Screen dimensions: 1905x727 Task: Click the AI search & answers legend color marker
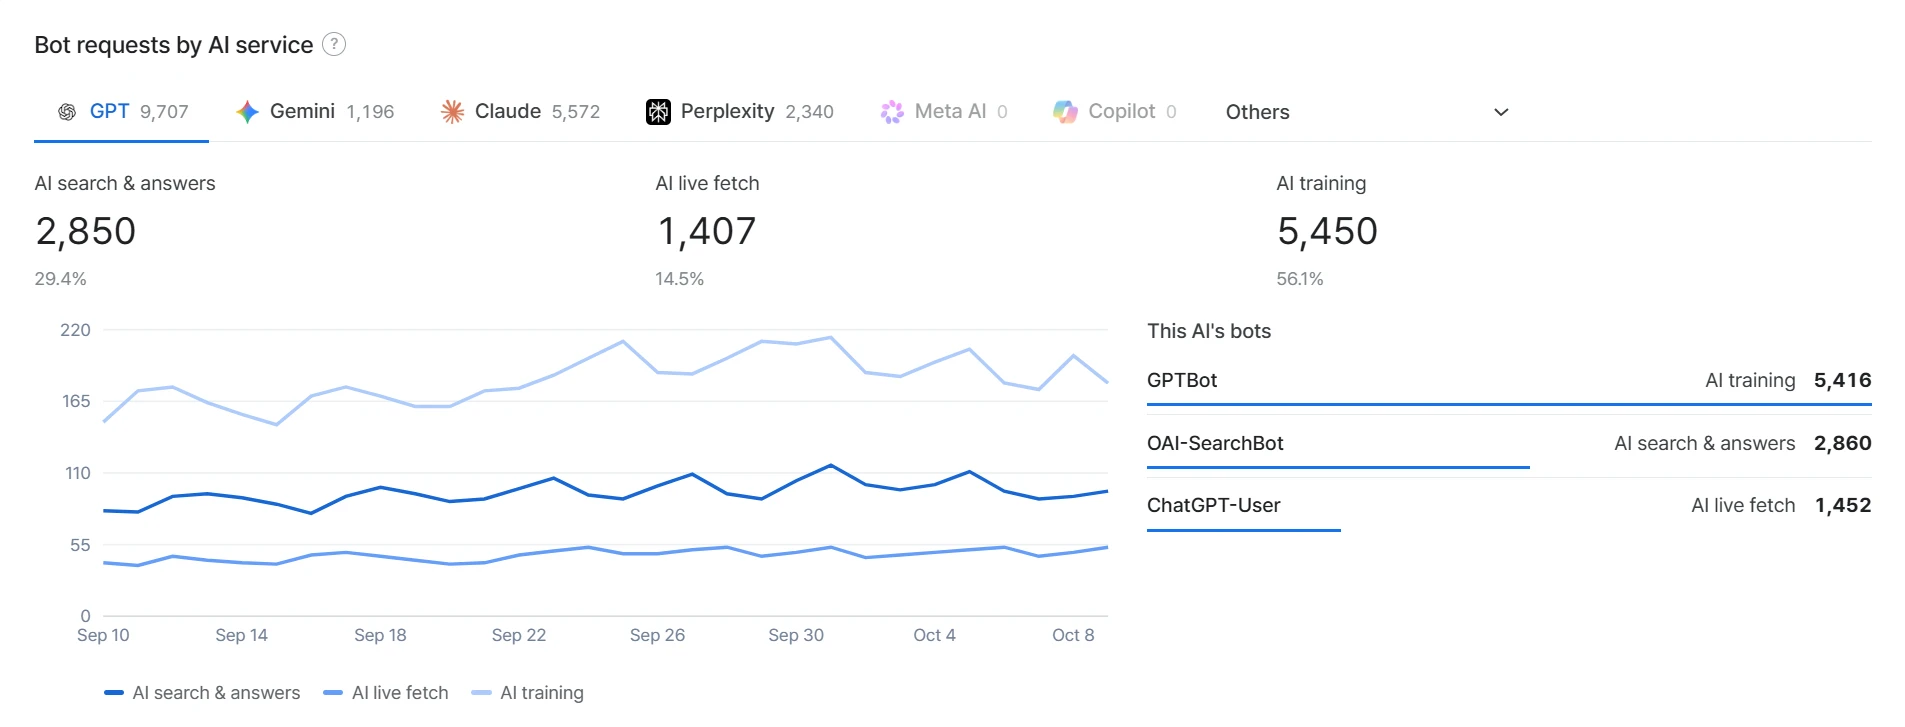coord(114,693)
